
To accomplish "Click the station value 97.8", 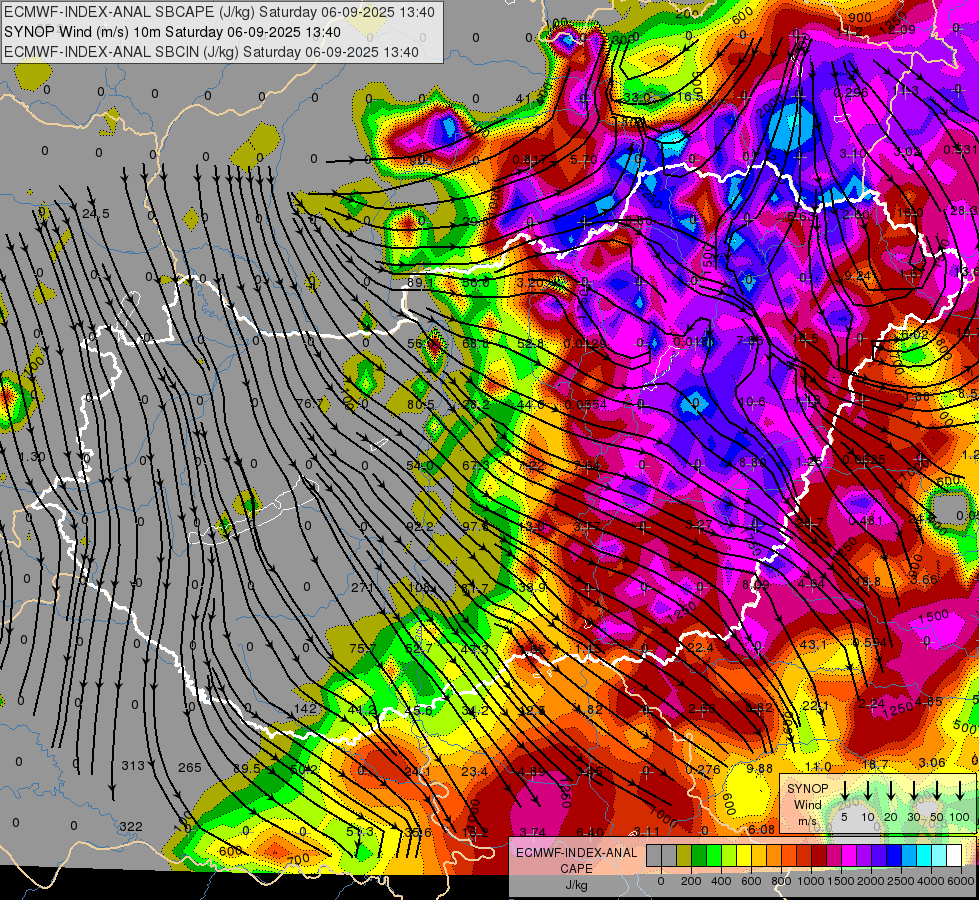I will 476,526.
